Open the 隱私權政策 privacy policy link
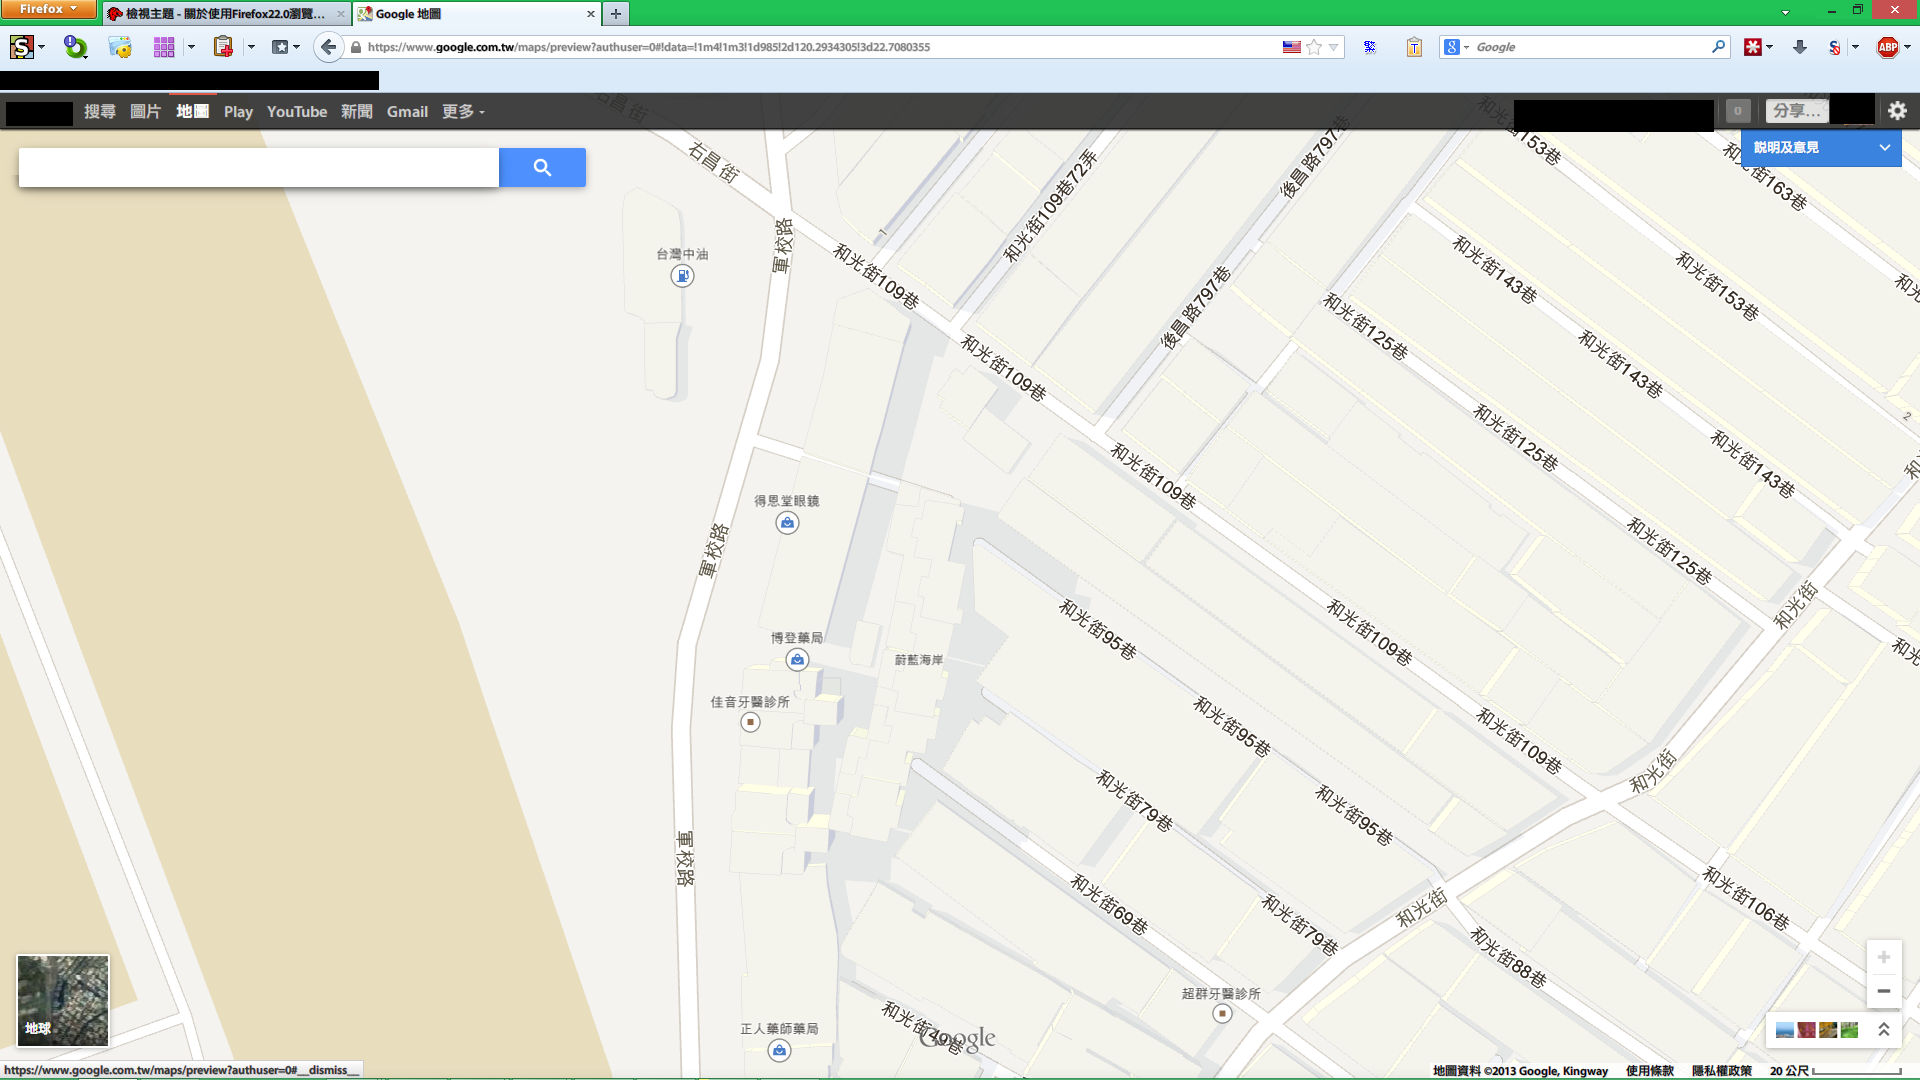1920x1080 pixels. click(1721, 1070)
